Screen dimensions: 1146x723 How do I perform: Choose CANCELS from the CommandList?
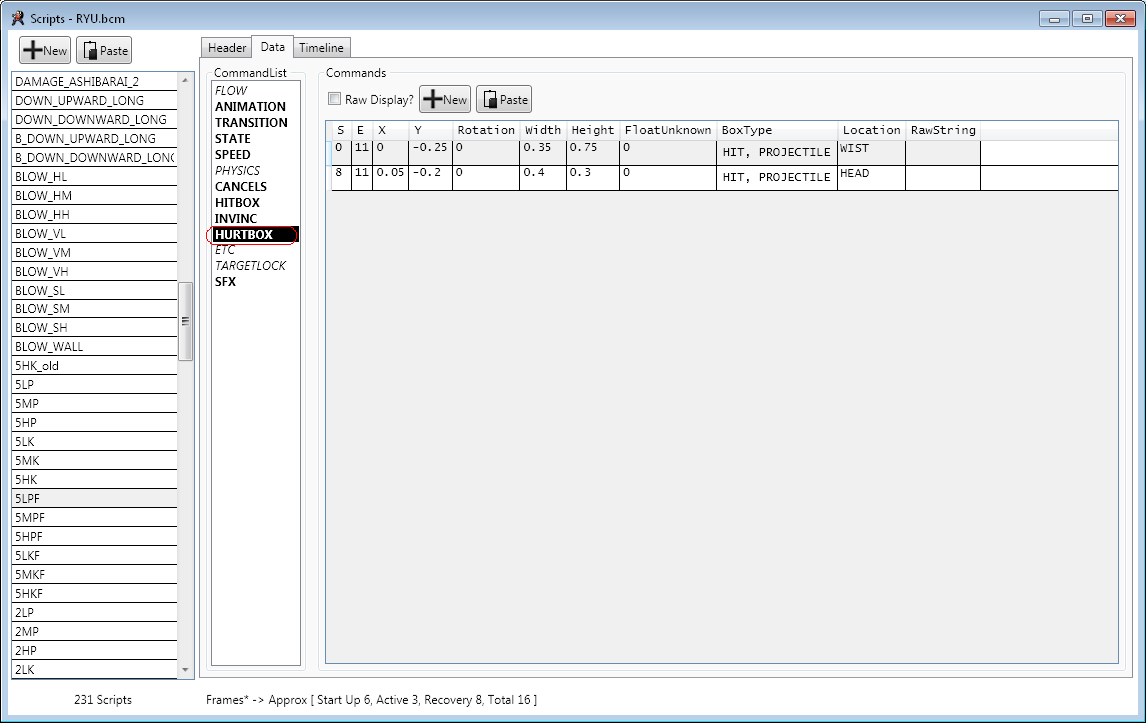pos(241,187)
